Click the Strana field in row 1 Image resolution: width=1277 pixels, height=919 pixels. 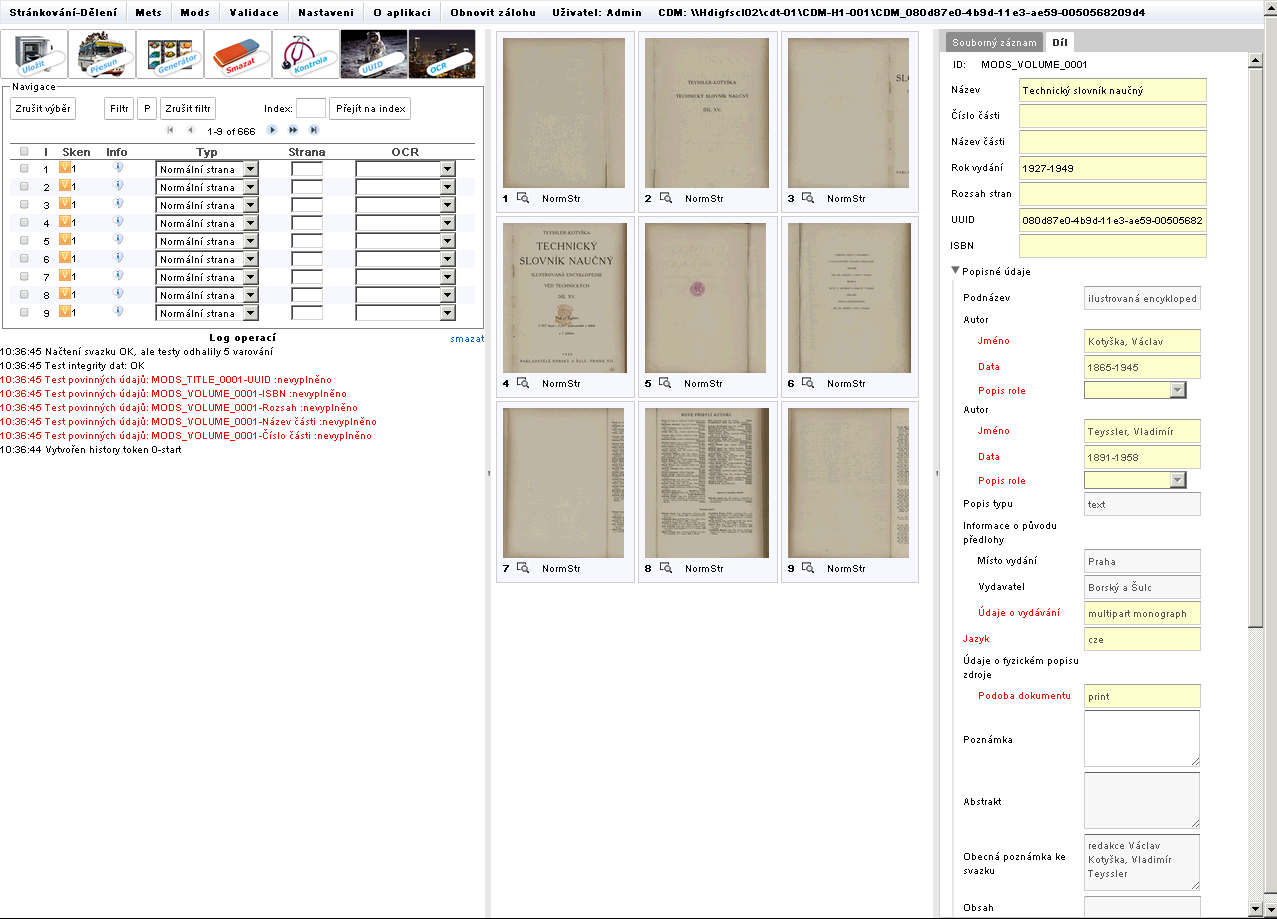tap(307, 169)
